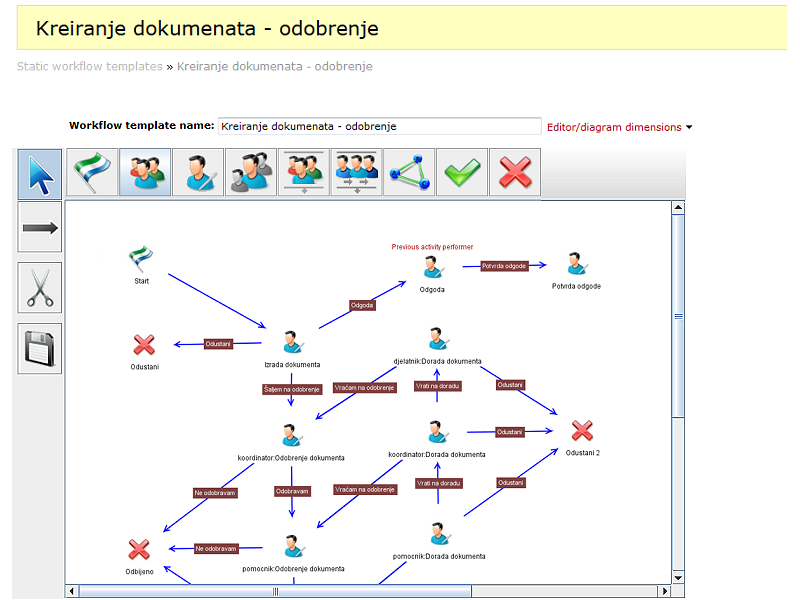Select the 'Potvrda odgode' transition label
Viewport: 800px width, 600px height.
click(x=504, y=266)
